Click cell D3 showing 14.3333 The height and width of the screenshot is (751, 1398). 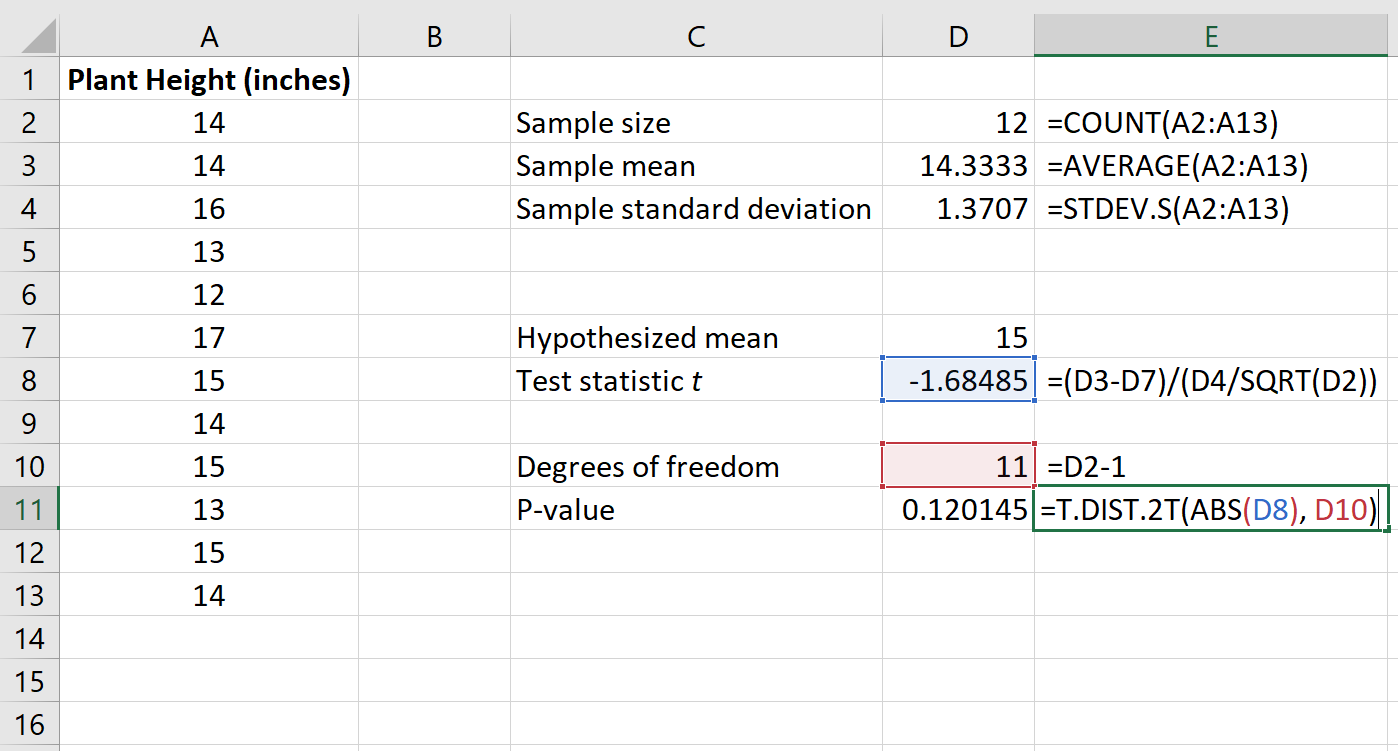tap(958, 165)
